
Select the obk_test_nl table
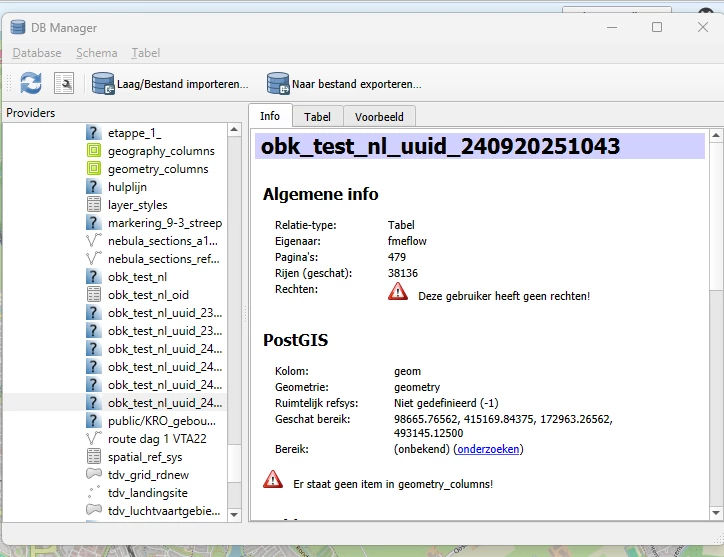[137, 277]
